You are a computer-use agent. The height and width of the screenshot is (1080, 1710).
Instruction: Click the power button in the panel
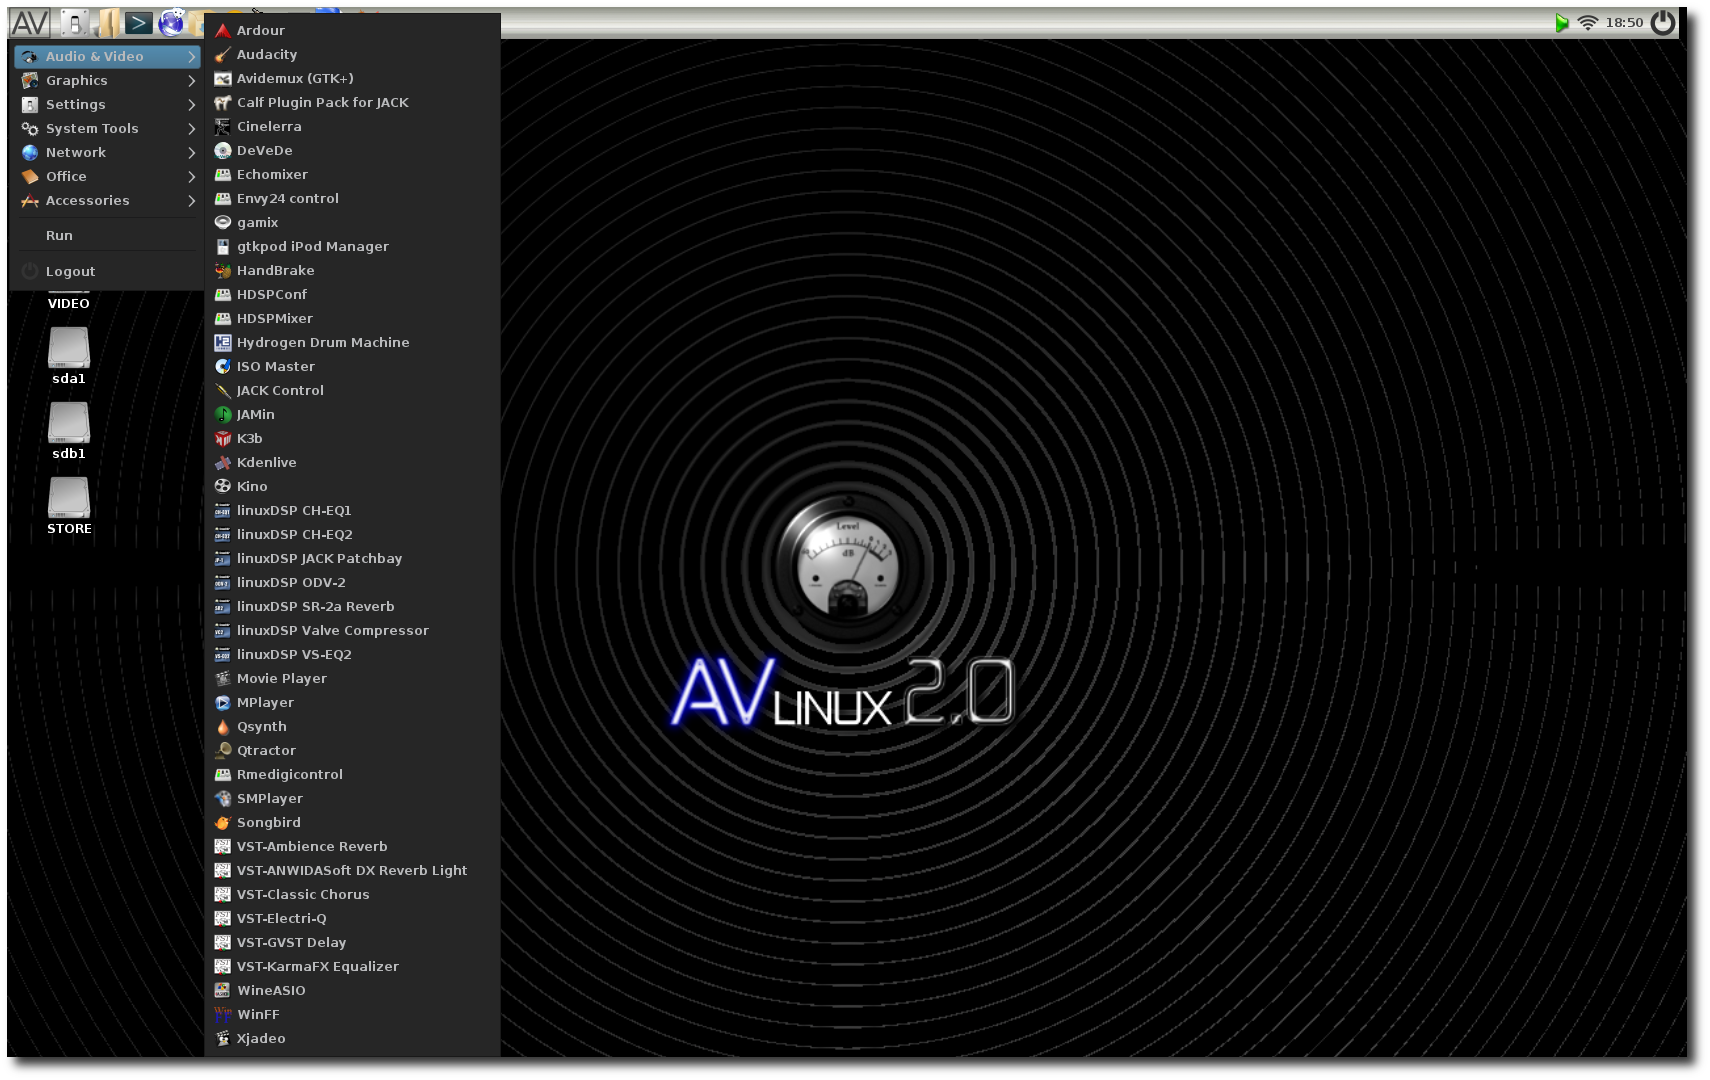(1663, 23)
